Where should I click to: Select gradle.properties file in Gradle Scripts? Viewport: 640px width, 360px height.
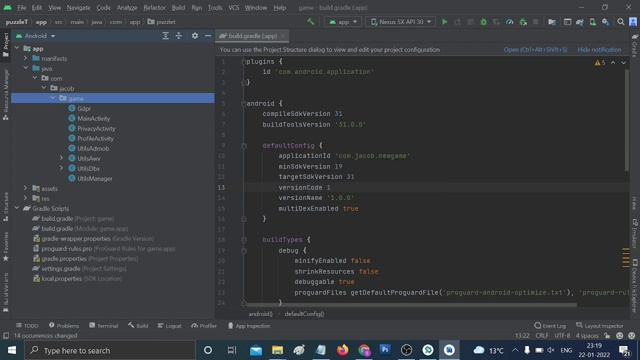(x=64, y=258)
